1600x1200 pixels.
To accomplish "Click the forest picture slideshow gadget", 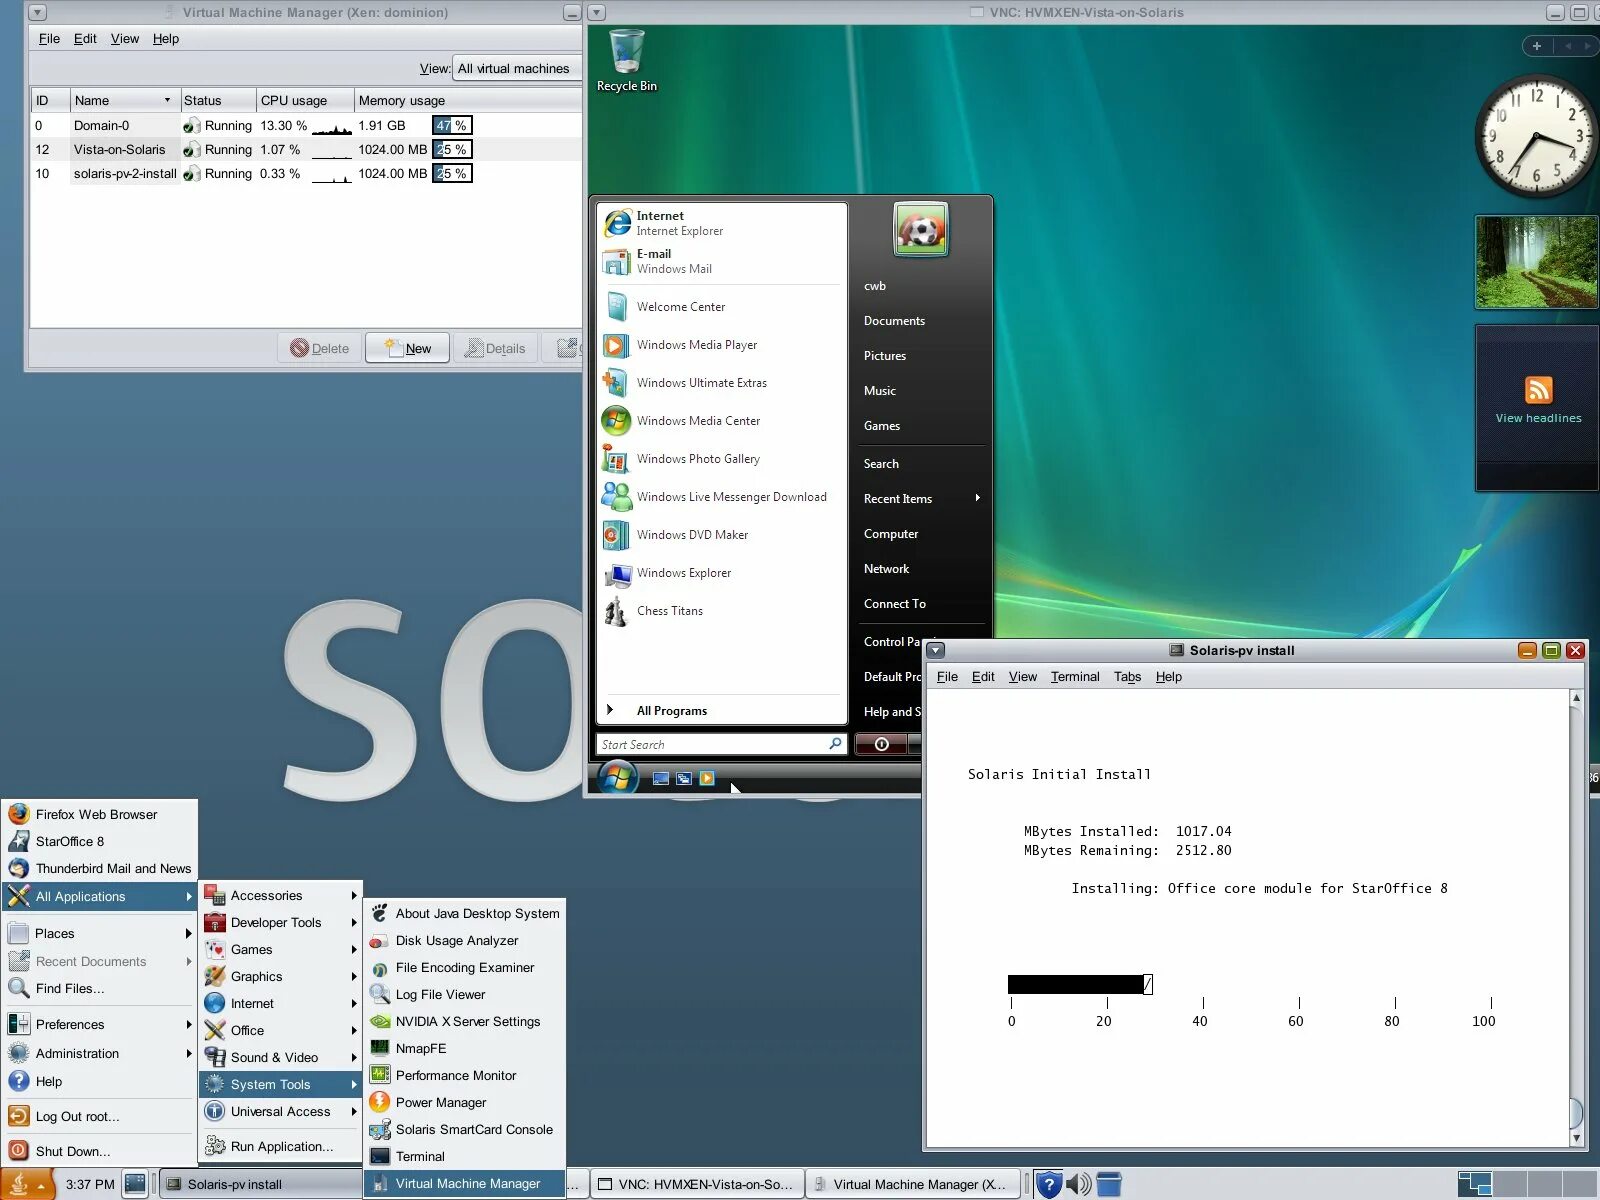I will [1536, 262].
